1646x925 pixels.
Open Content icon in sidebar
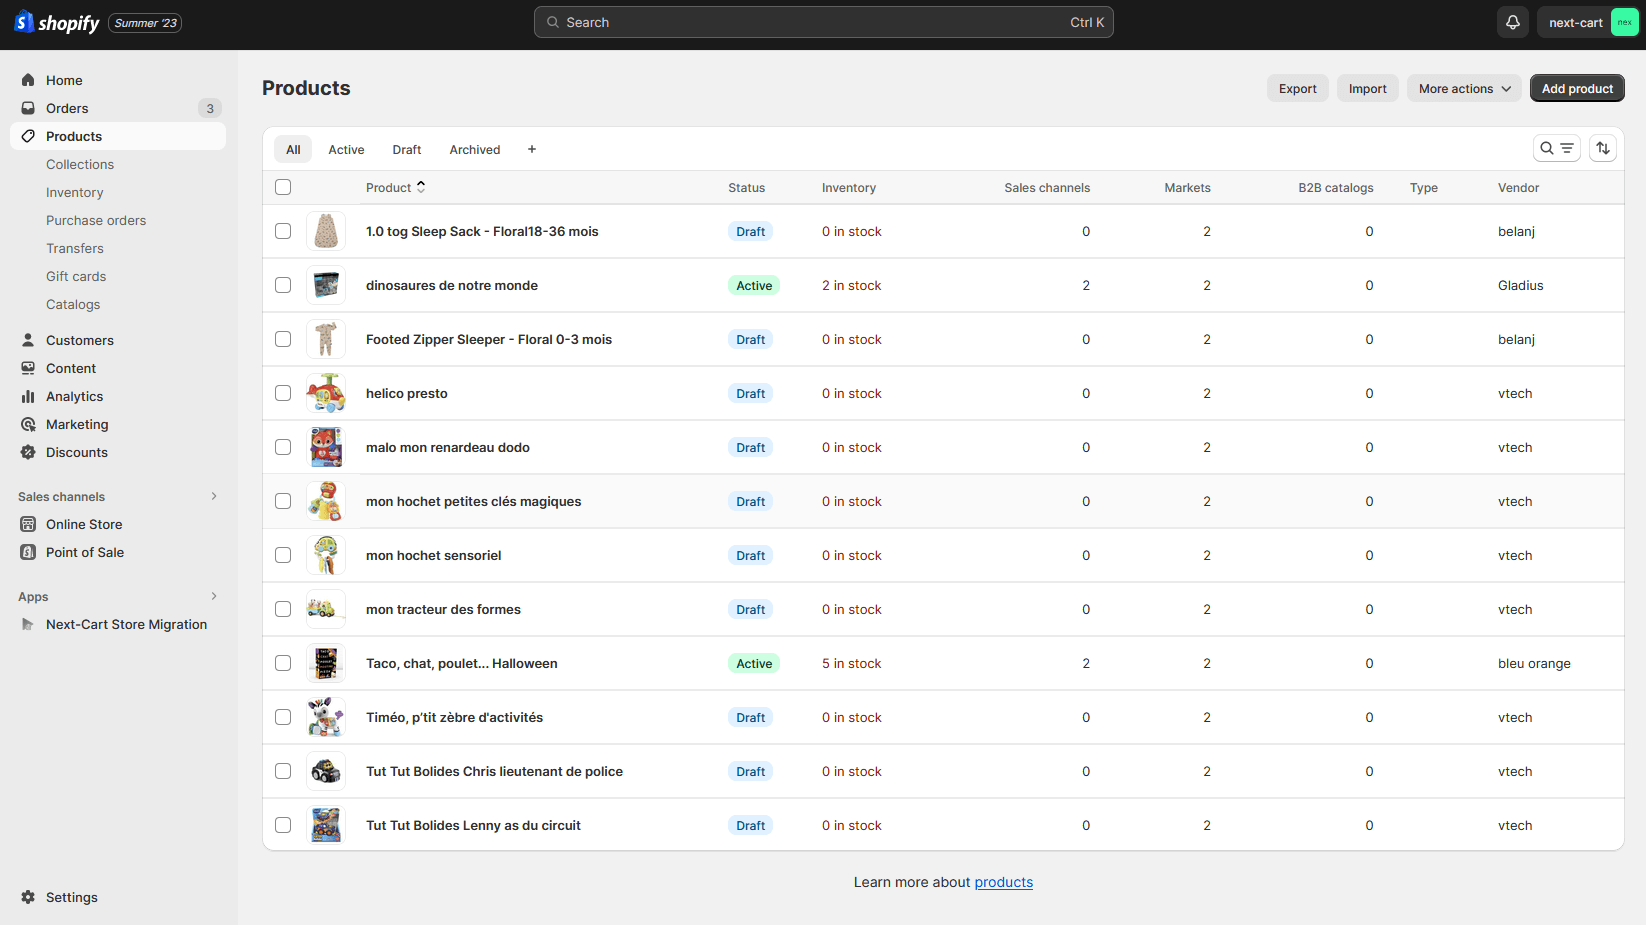[28, 368]
